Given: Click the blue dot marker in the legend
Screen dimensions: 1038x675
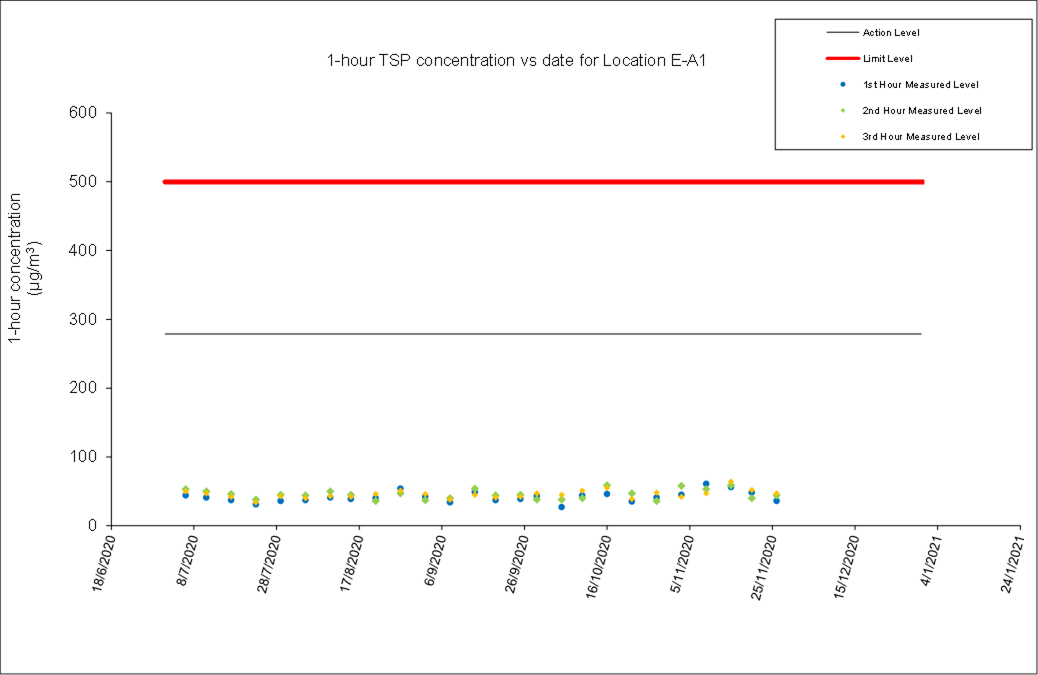Looking at the screenshot, I should pos(843,85).
